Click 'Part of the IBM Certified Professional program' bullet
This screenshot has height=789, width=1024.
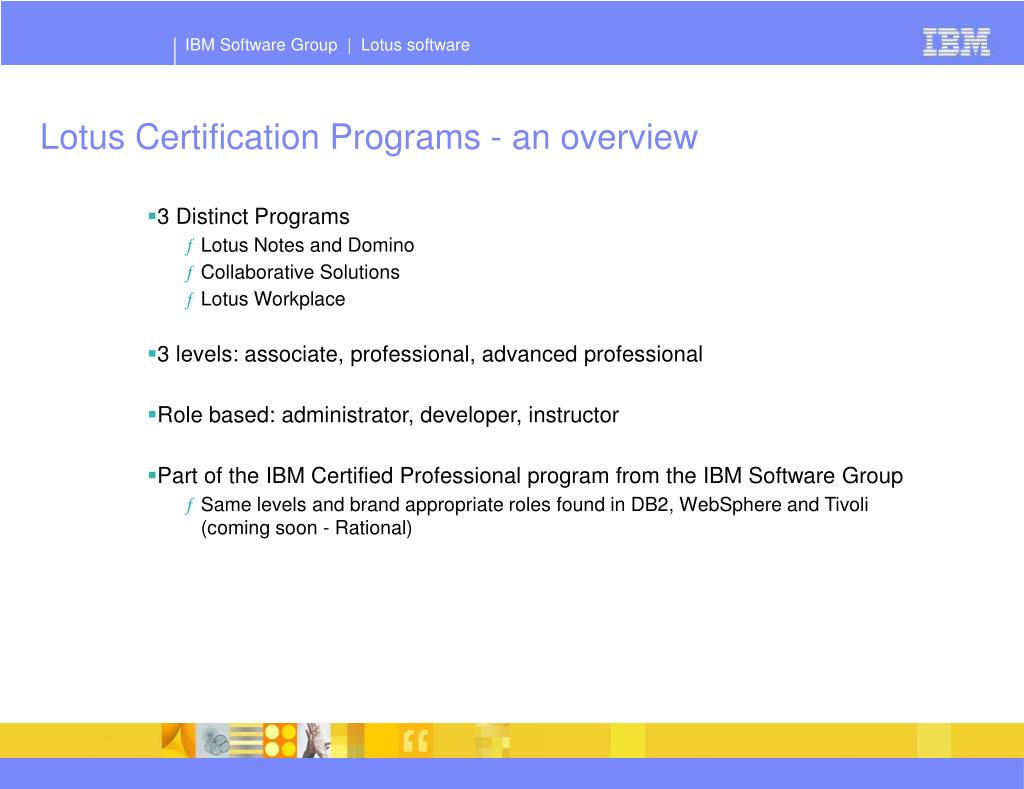click(x=530, y=475)
